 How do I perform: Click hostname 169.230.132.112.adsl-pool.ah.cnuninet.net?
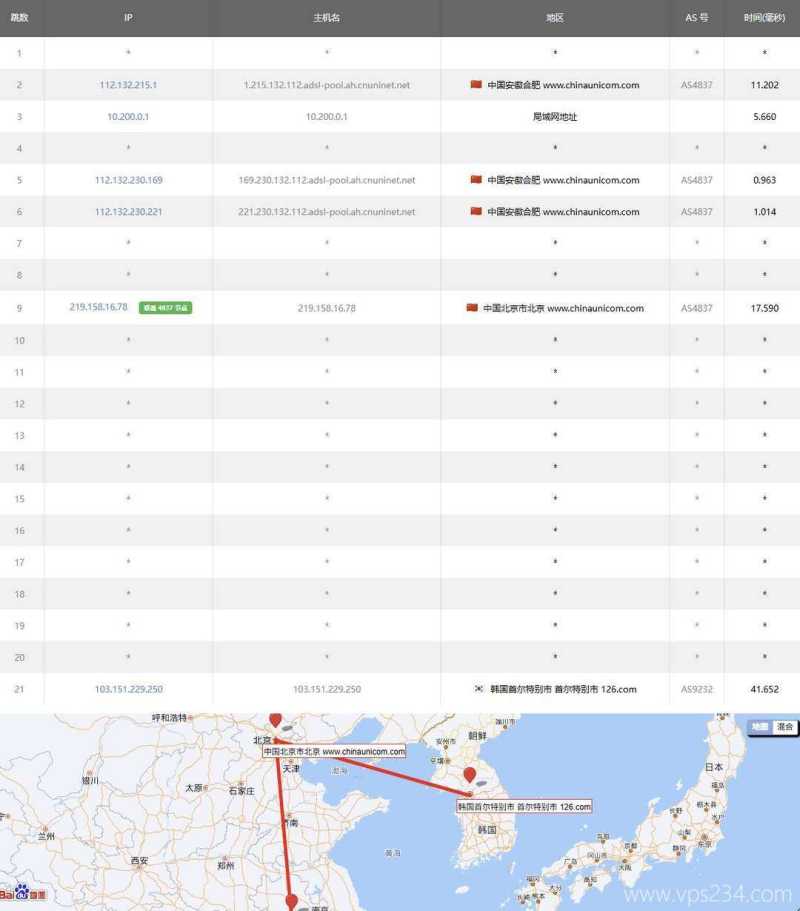326,181
